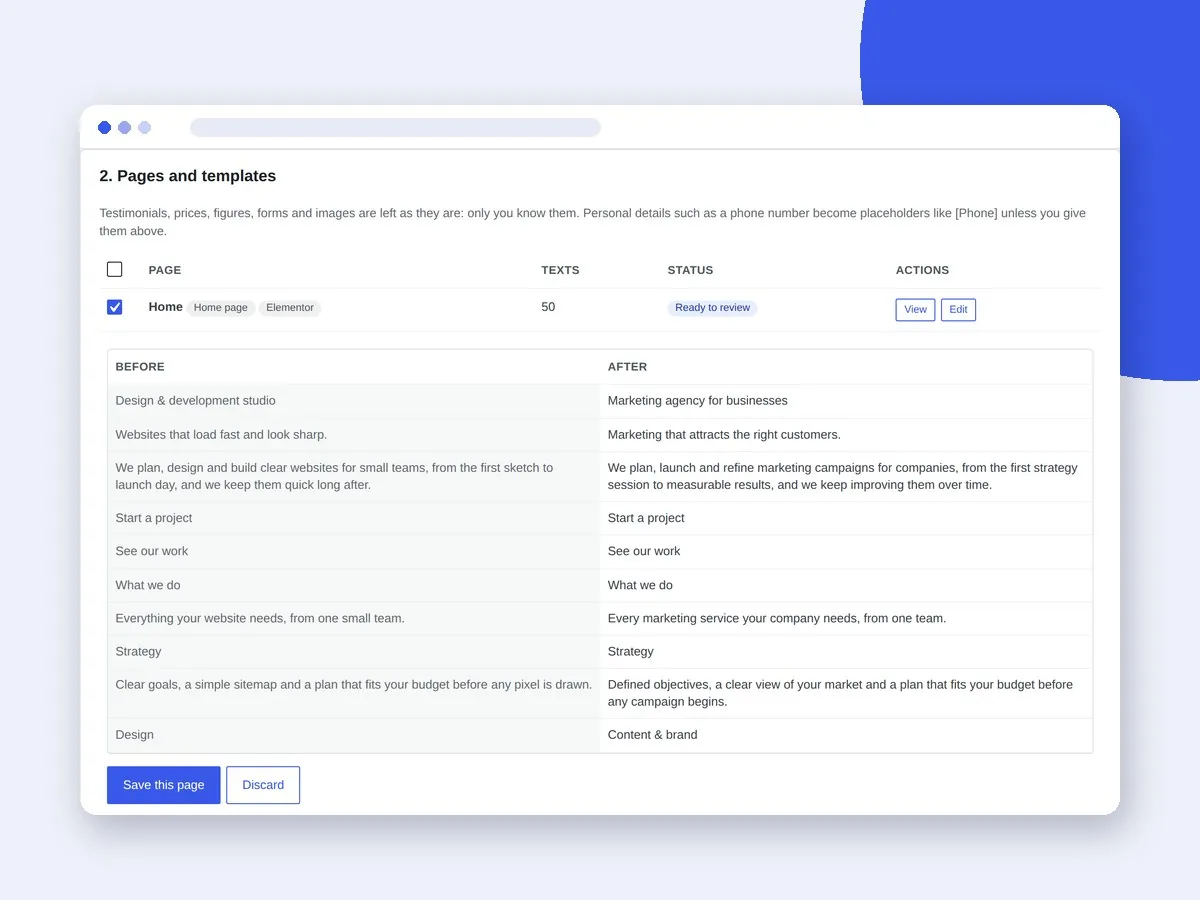Image resolution: width=1200 pixels, height=900 pixels.
Task: Click the PAGE column header
Action: coord(165,270)
